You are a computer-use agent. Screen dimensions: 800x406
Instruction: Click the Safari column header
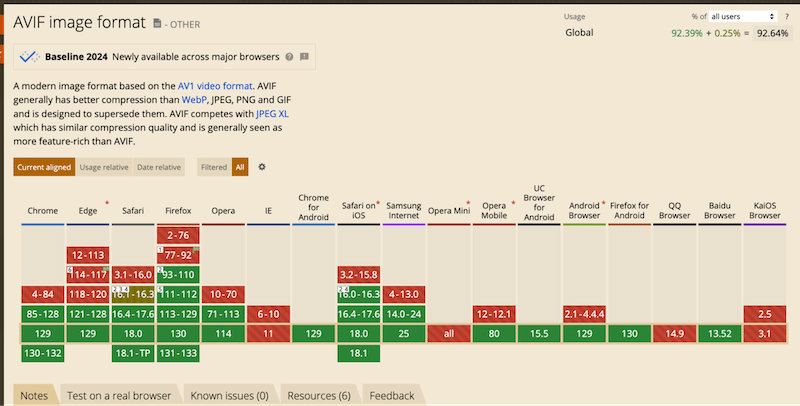pos(133,211)
